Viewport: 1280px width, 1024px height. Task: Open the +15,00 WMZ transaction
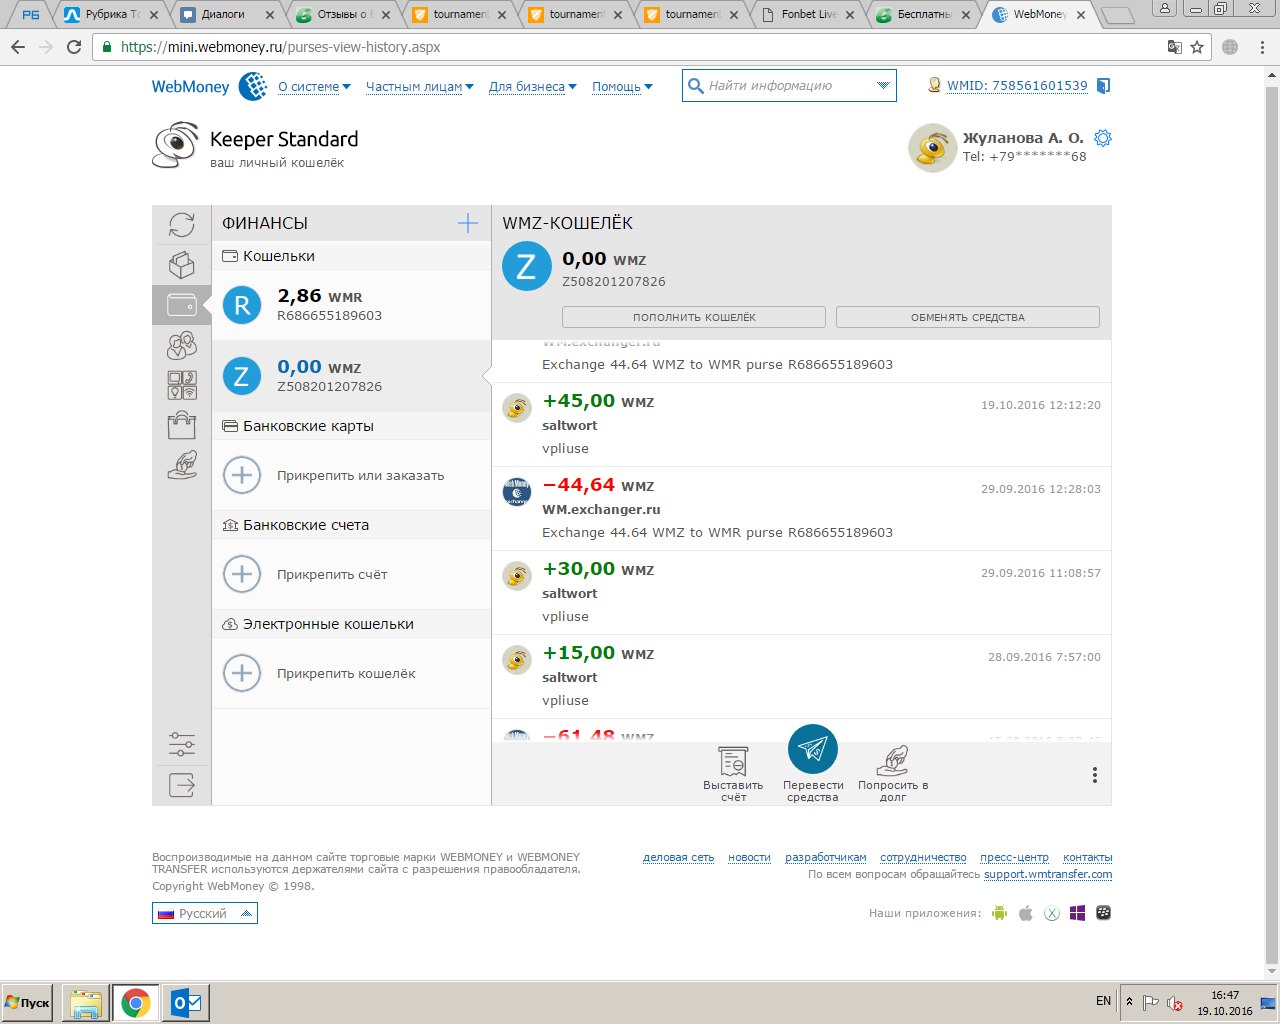[801, 677]
